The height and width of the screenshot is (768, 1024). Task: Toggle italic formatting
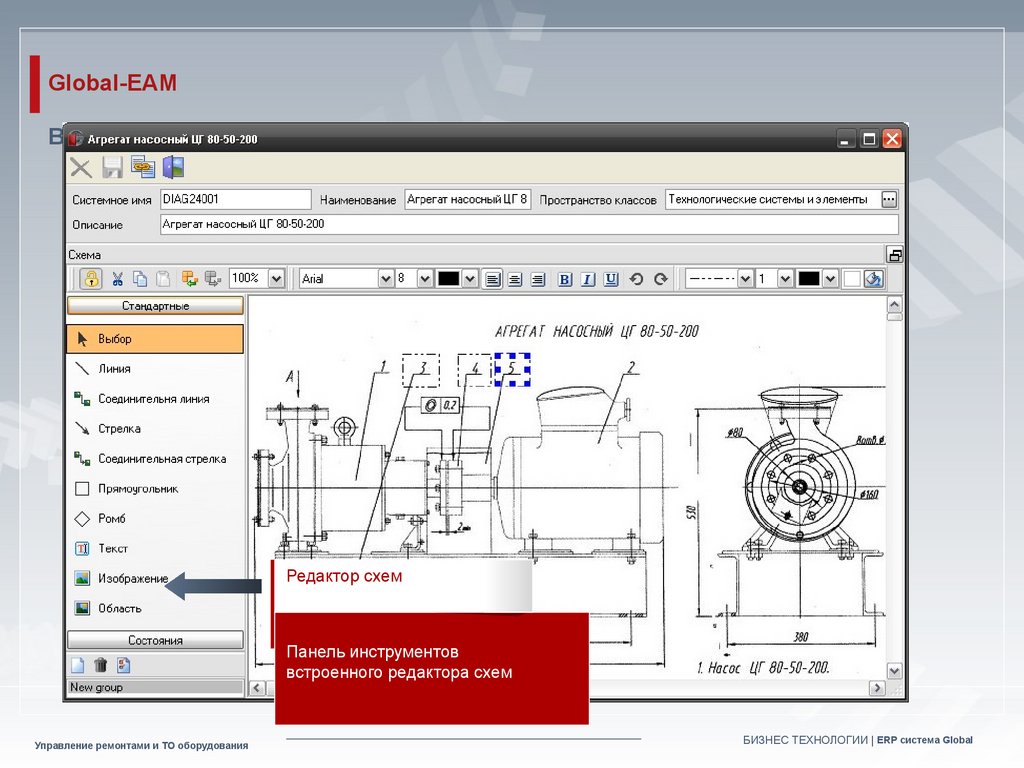[x=588, y=280]
